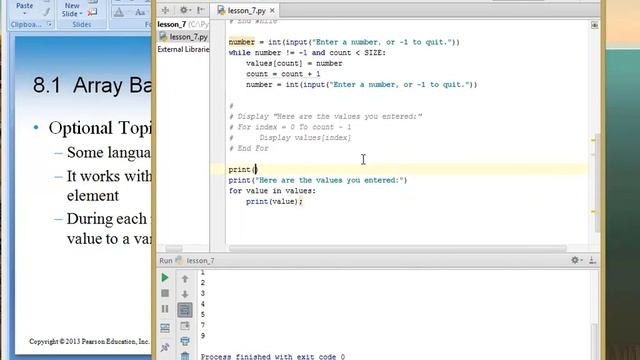Hide the Project tool window icon

tap(200, 10)
